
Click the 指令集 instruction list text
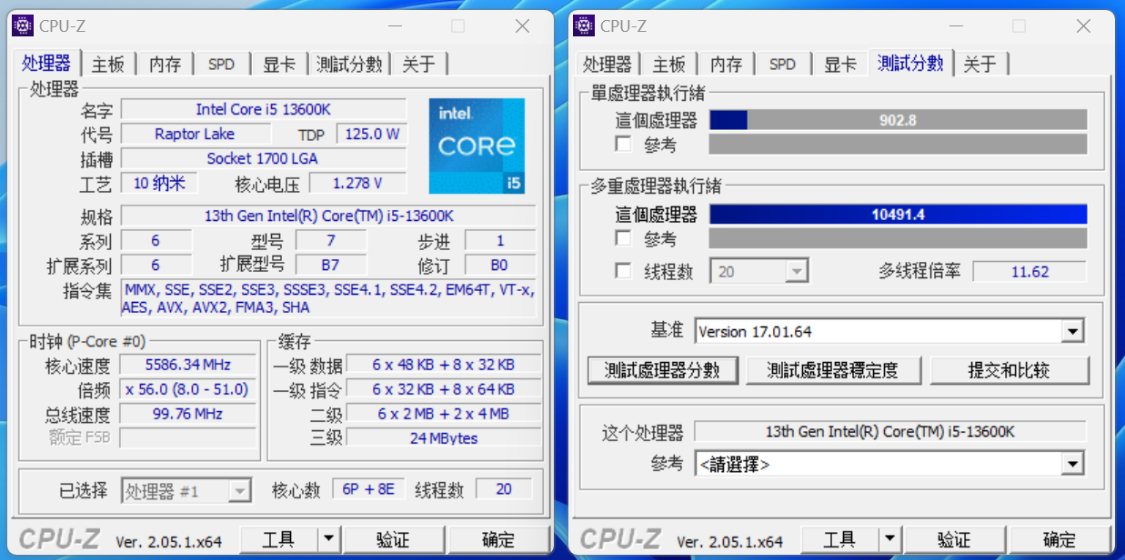point(328,298)
